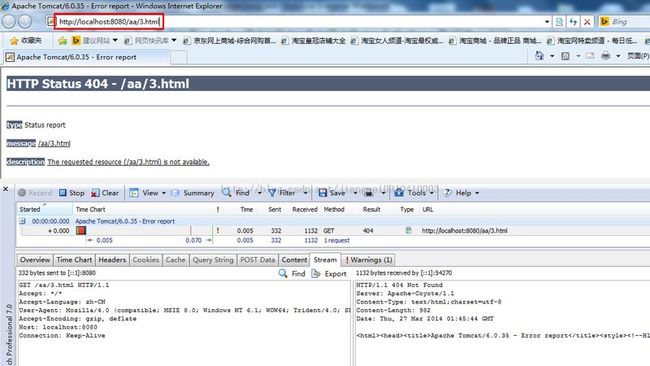The height and width of the screenshot is (366, 650).
Task: Open the Favorites star button
Action: 26,40
